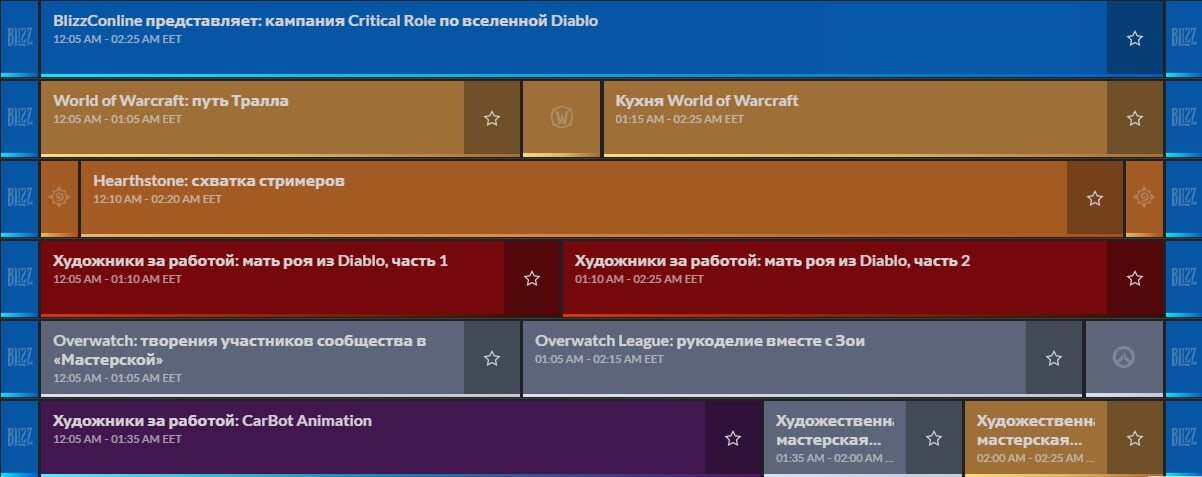Click the World of Warcraft logo block

(x=561, y=118)
